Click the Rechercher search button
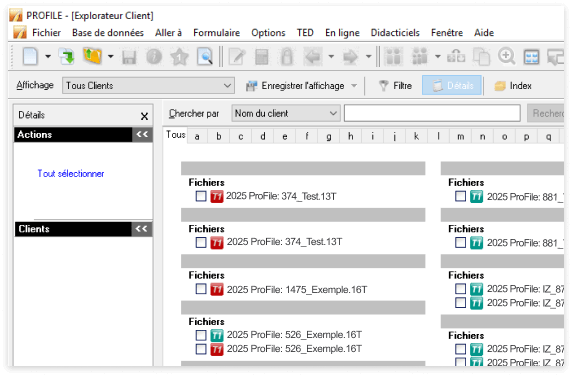This screenshot has height=376, width=572. (x=546, y=113)
